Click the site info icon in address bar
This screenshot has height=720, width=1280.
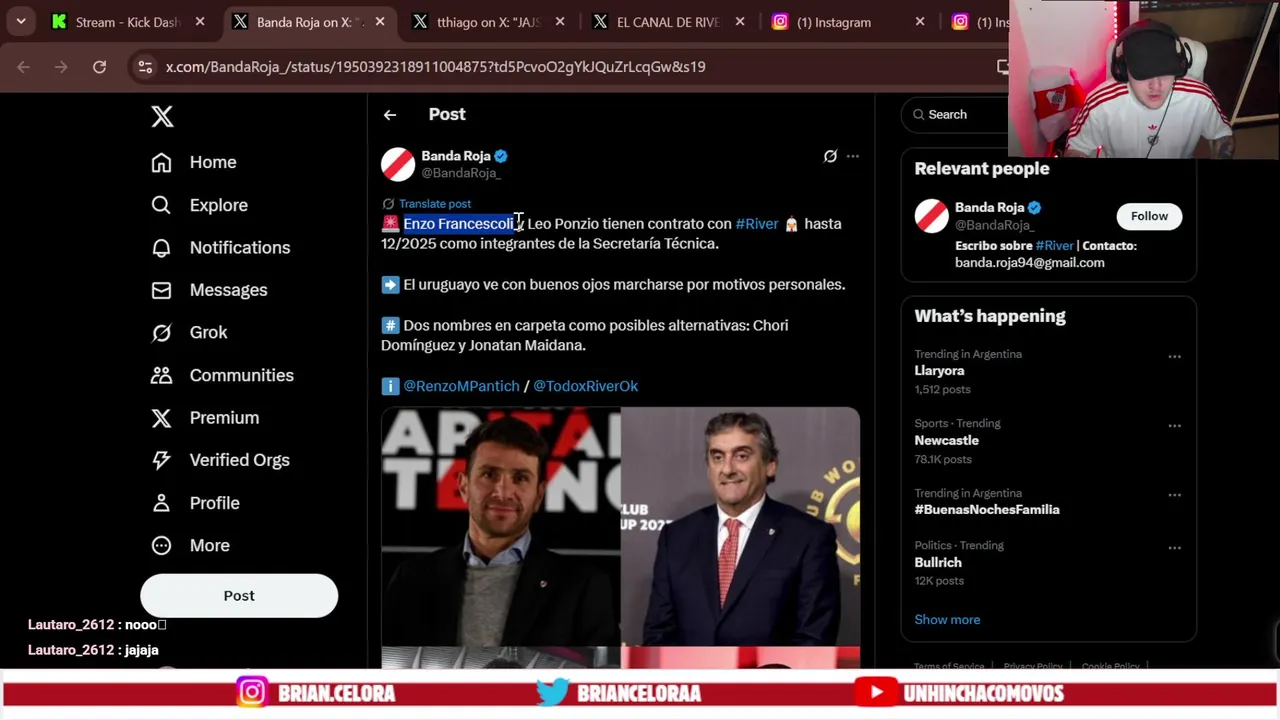(145, 67)
